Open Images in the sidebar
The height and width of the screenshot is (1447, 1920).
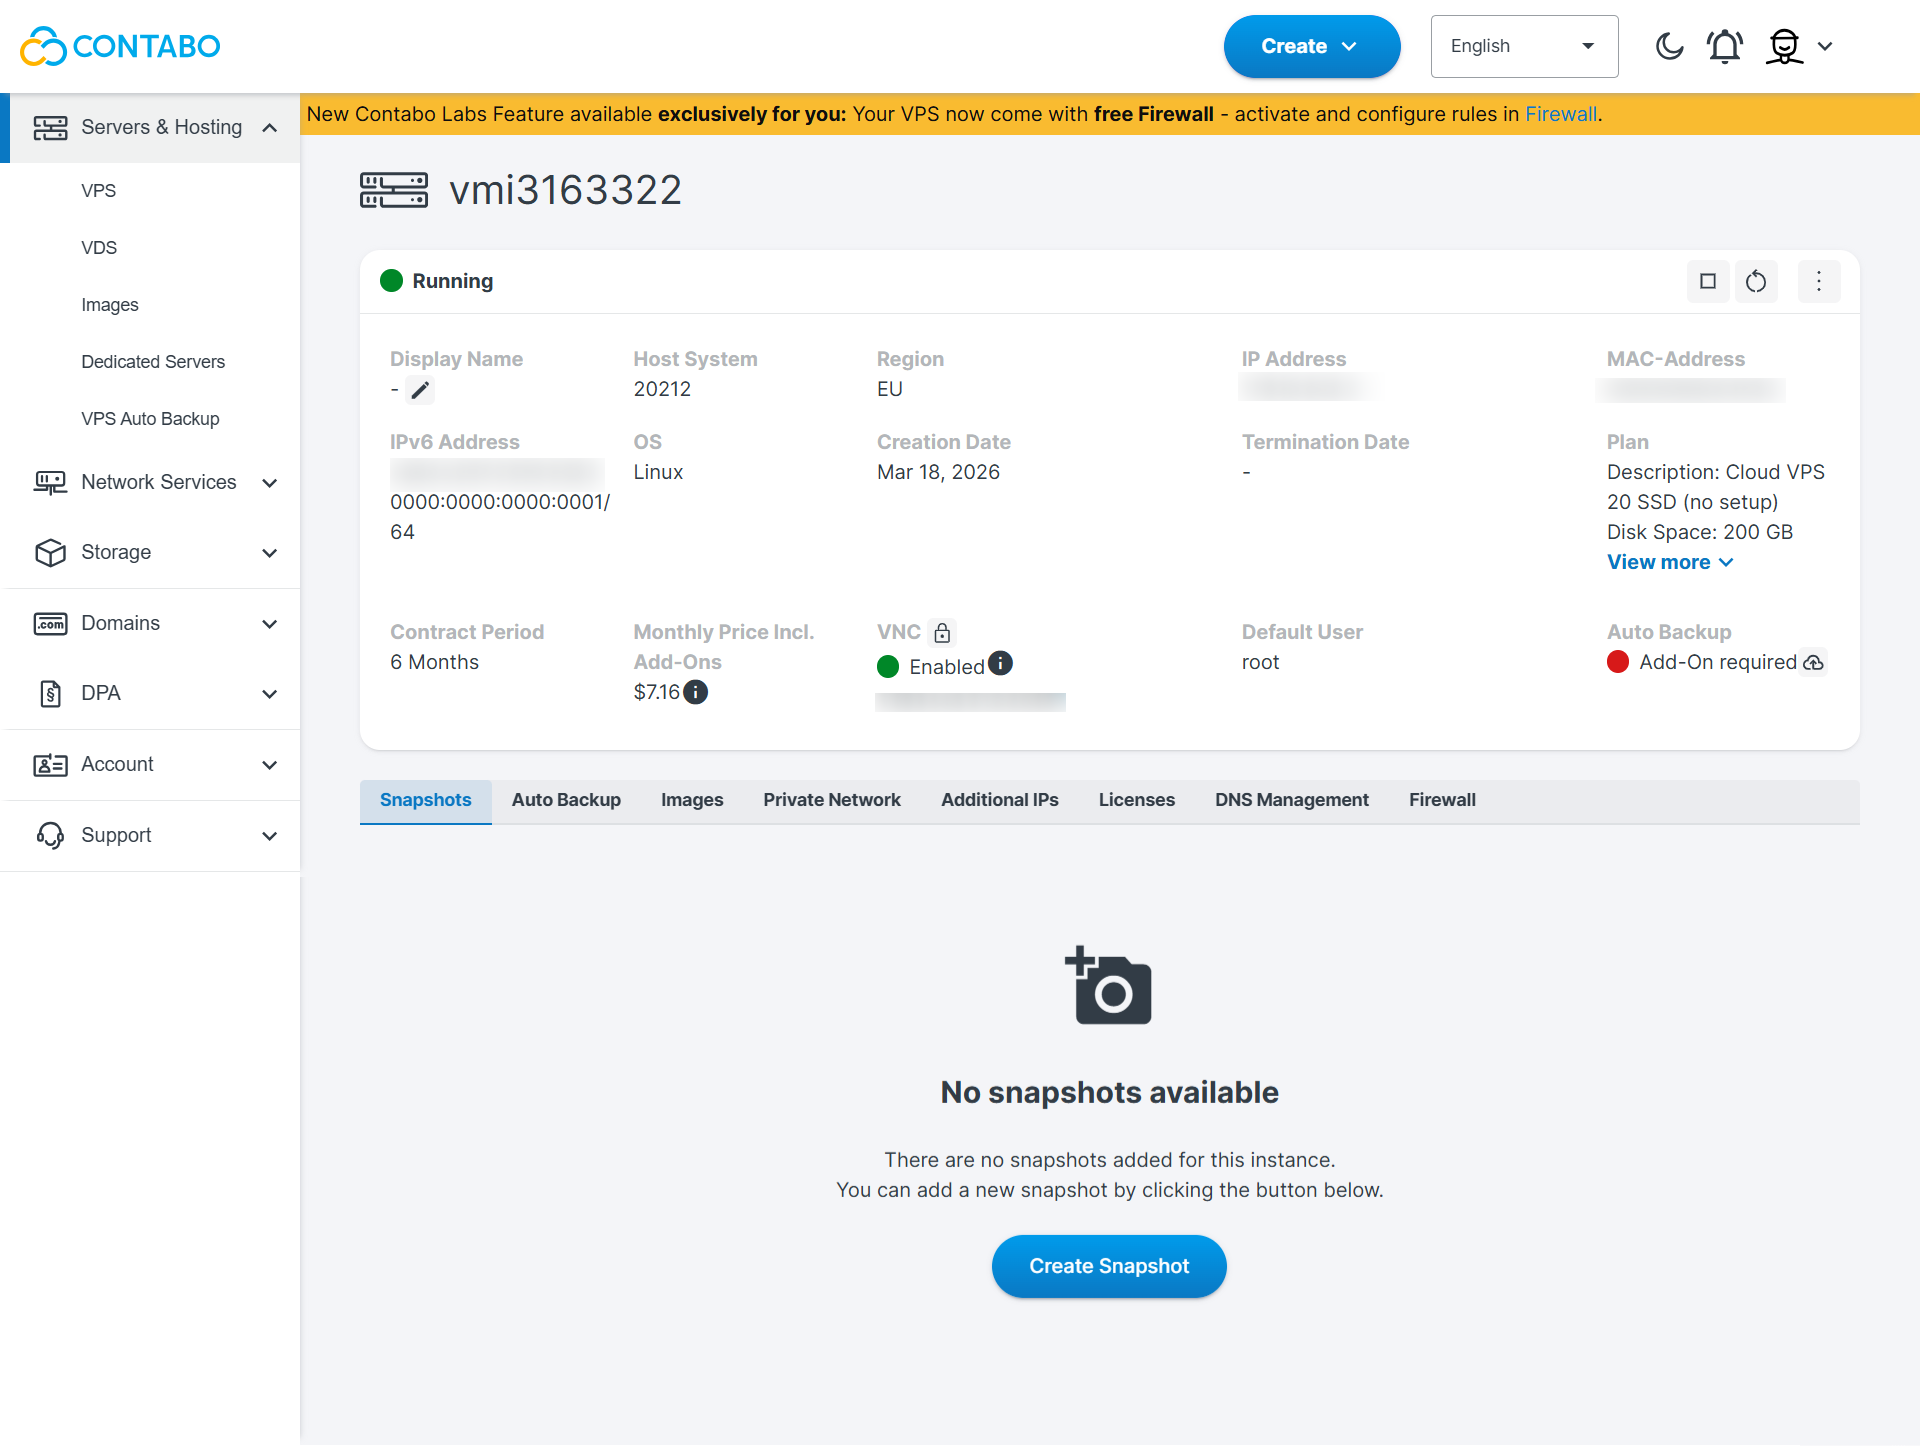point(110,305)
